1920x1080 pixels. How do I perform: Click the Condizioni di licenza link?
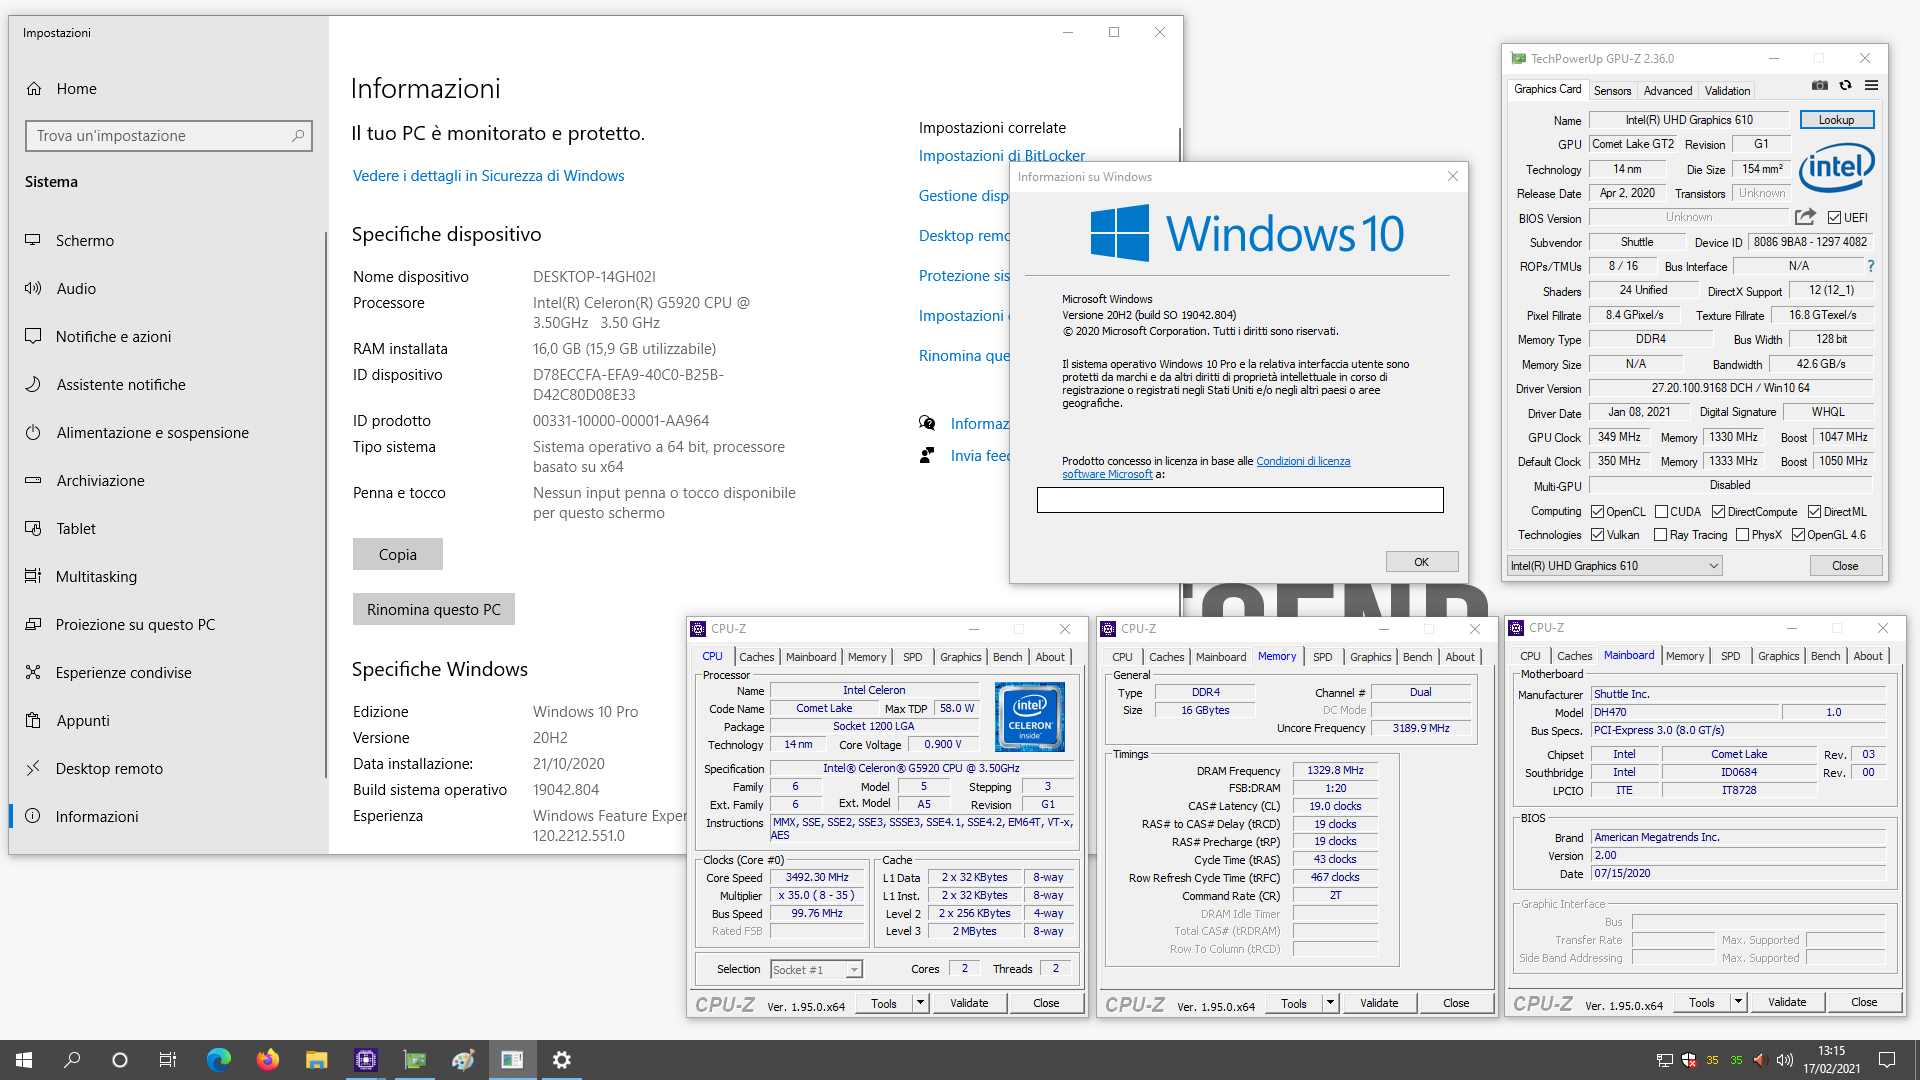pos(1303,461)
